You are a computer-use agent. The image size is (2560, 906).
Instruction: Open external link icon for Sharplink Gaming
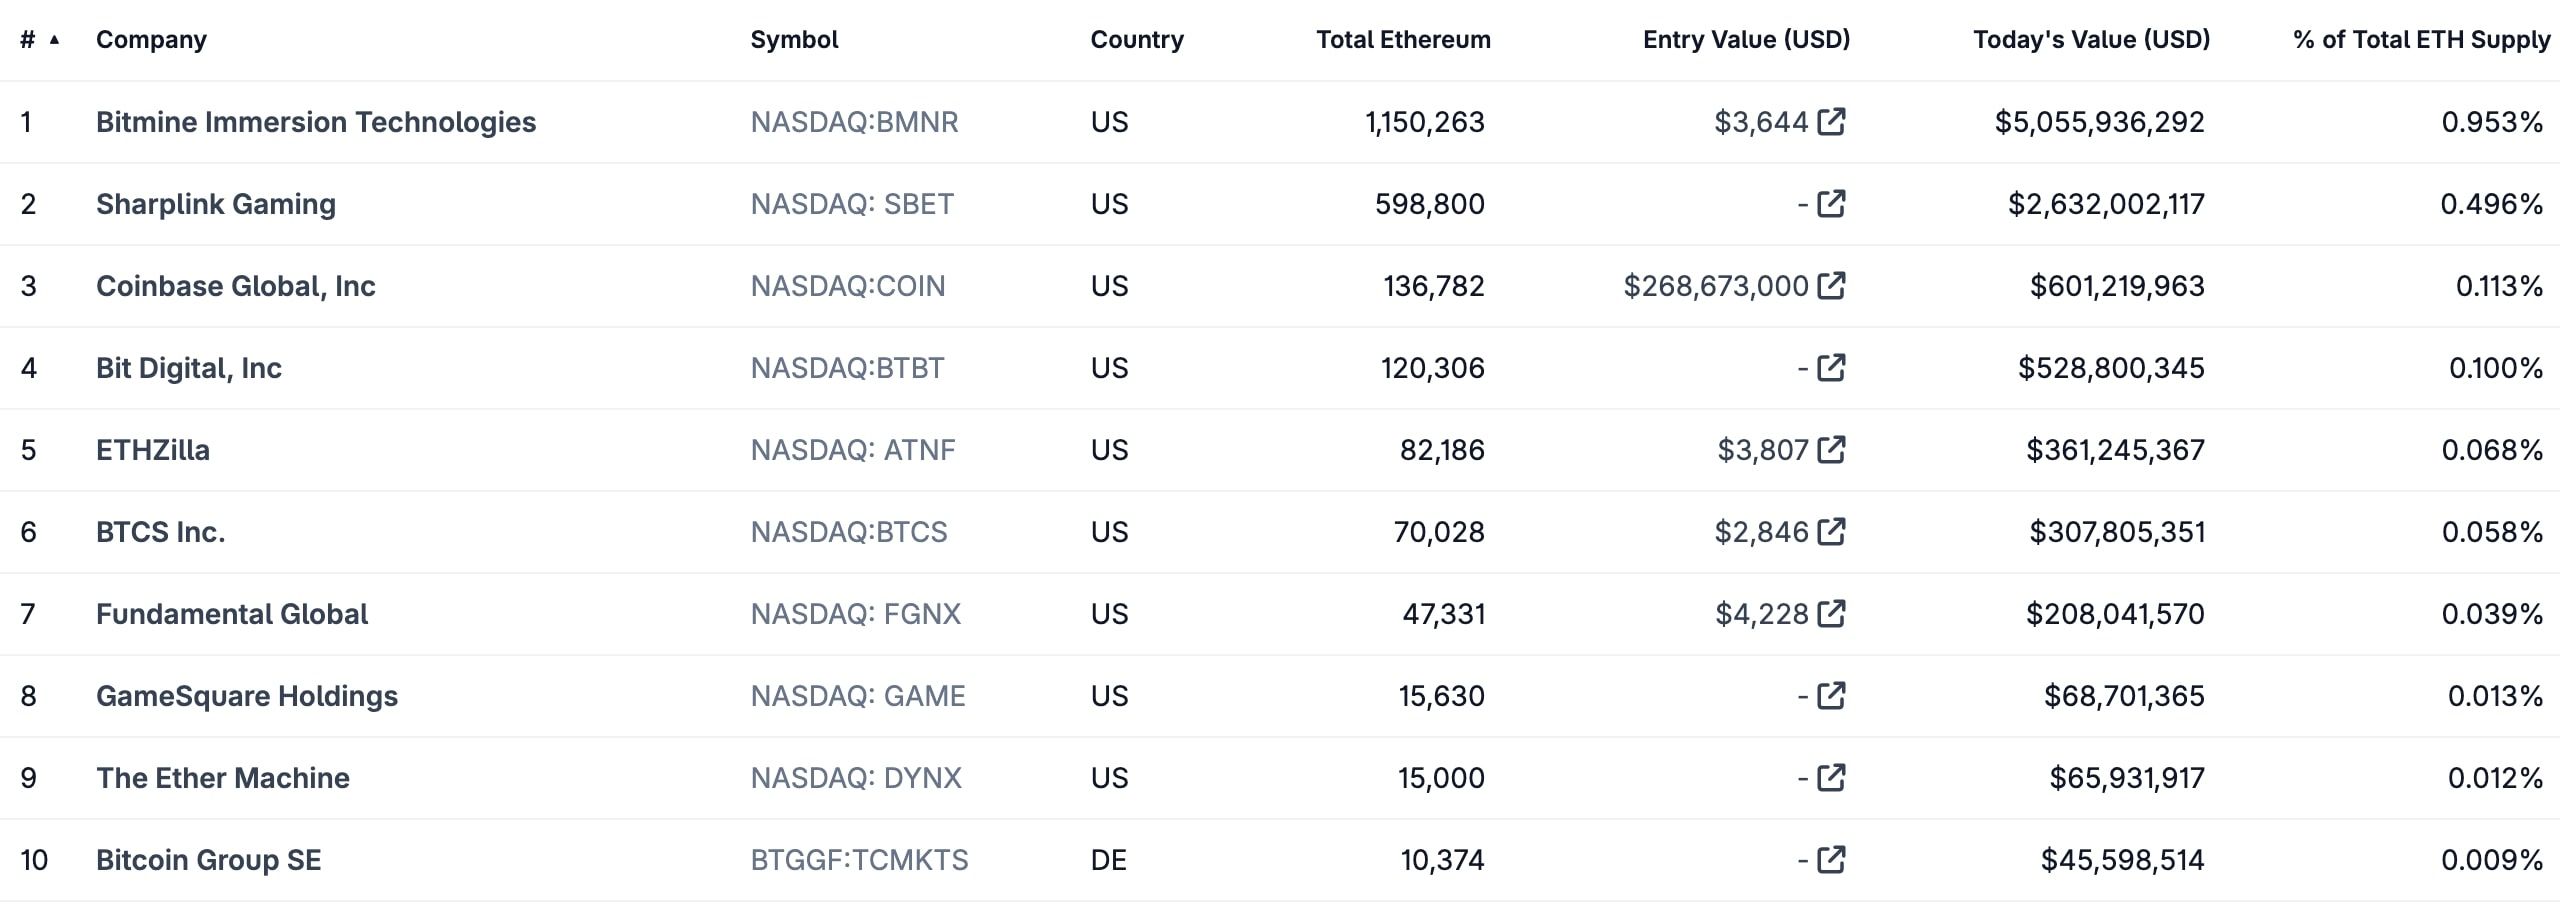point(1831,204)
